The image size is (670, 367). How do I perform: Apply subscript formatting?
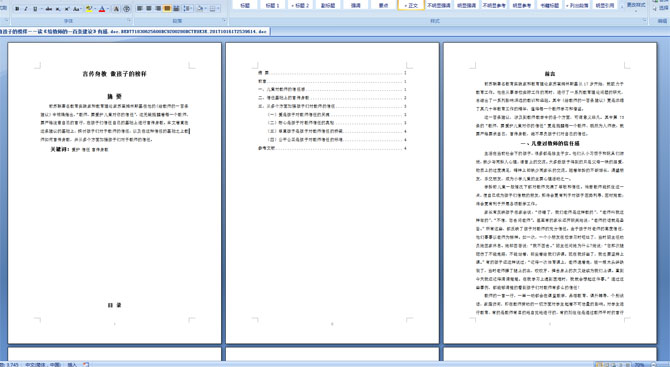(58, 9)
